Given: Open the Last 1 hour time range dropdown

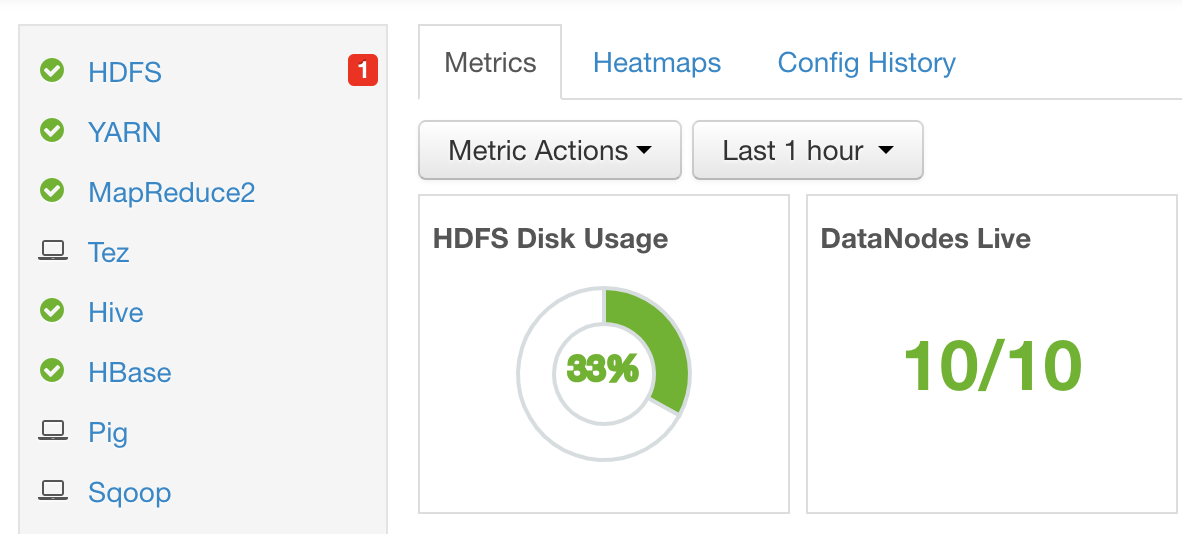Looking at the screenshot, I should pos(807,150).
